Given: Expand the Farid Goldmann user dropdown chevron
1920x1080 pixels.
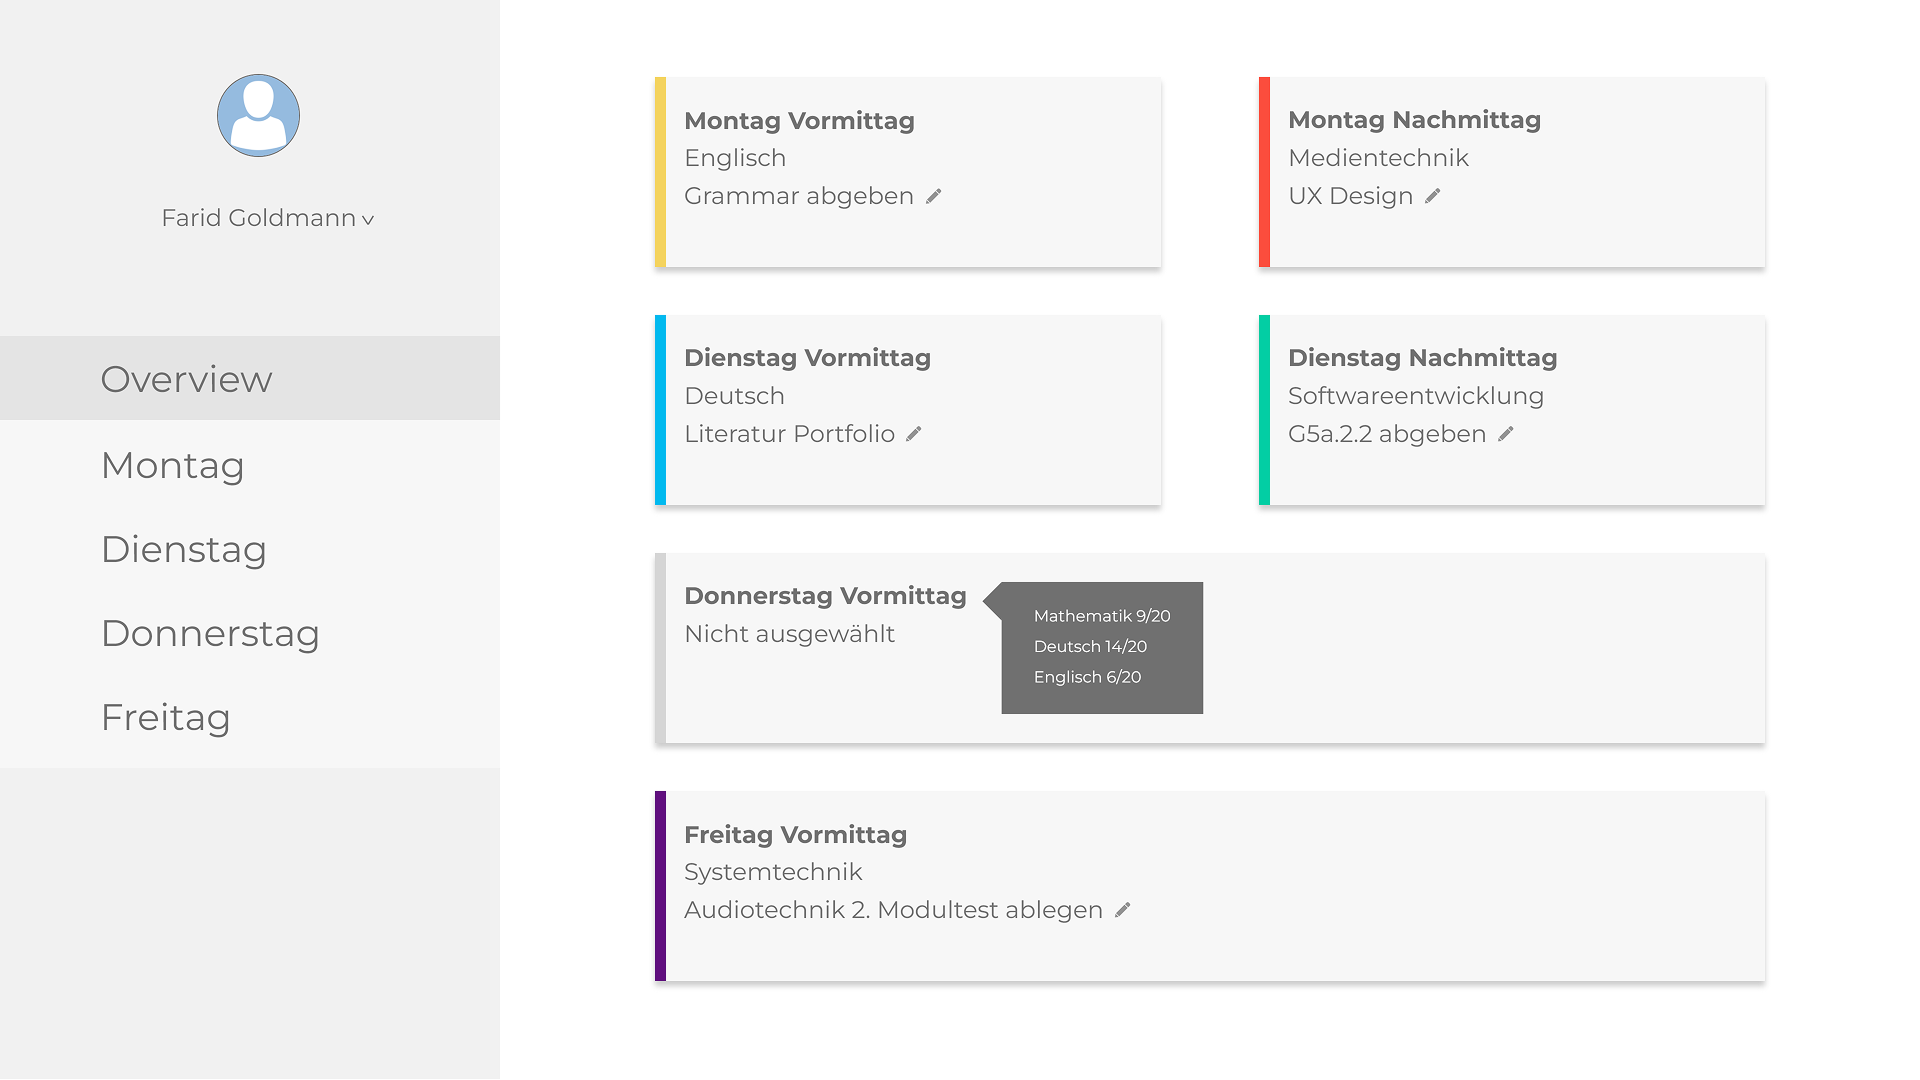Looking at the screenshot, I should (368, 220).
